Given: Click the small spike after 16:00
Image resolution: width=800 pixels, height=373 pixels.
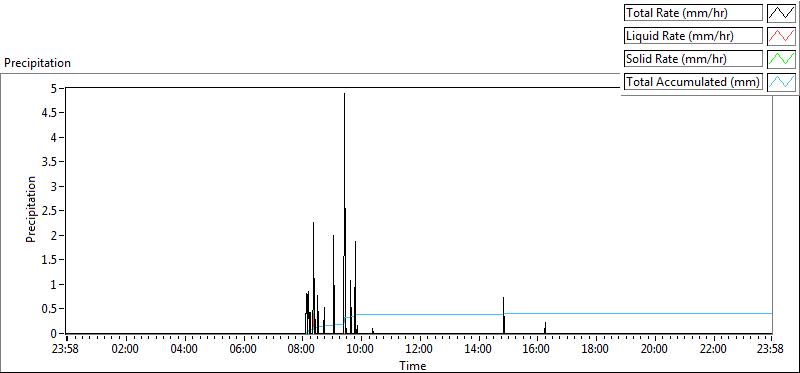Looking at the screenshot, I should [545, 328].
